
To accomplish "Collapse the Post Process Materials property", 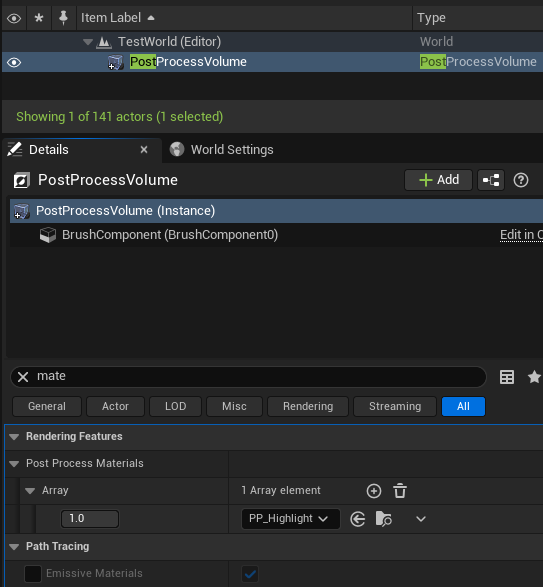I will 14,464.
